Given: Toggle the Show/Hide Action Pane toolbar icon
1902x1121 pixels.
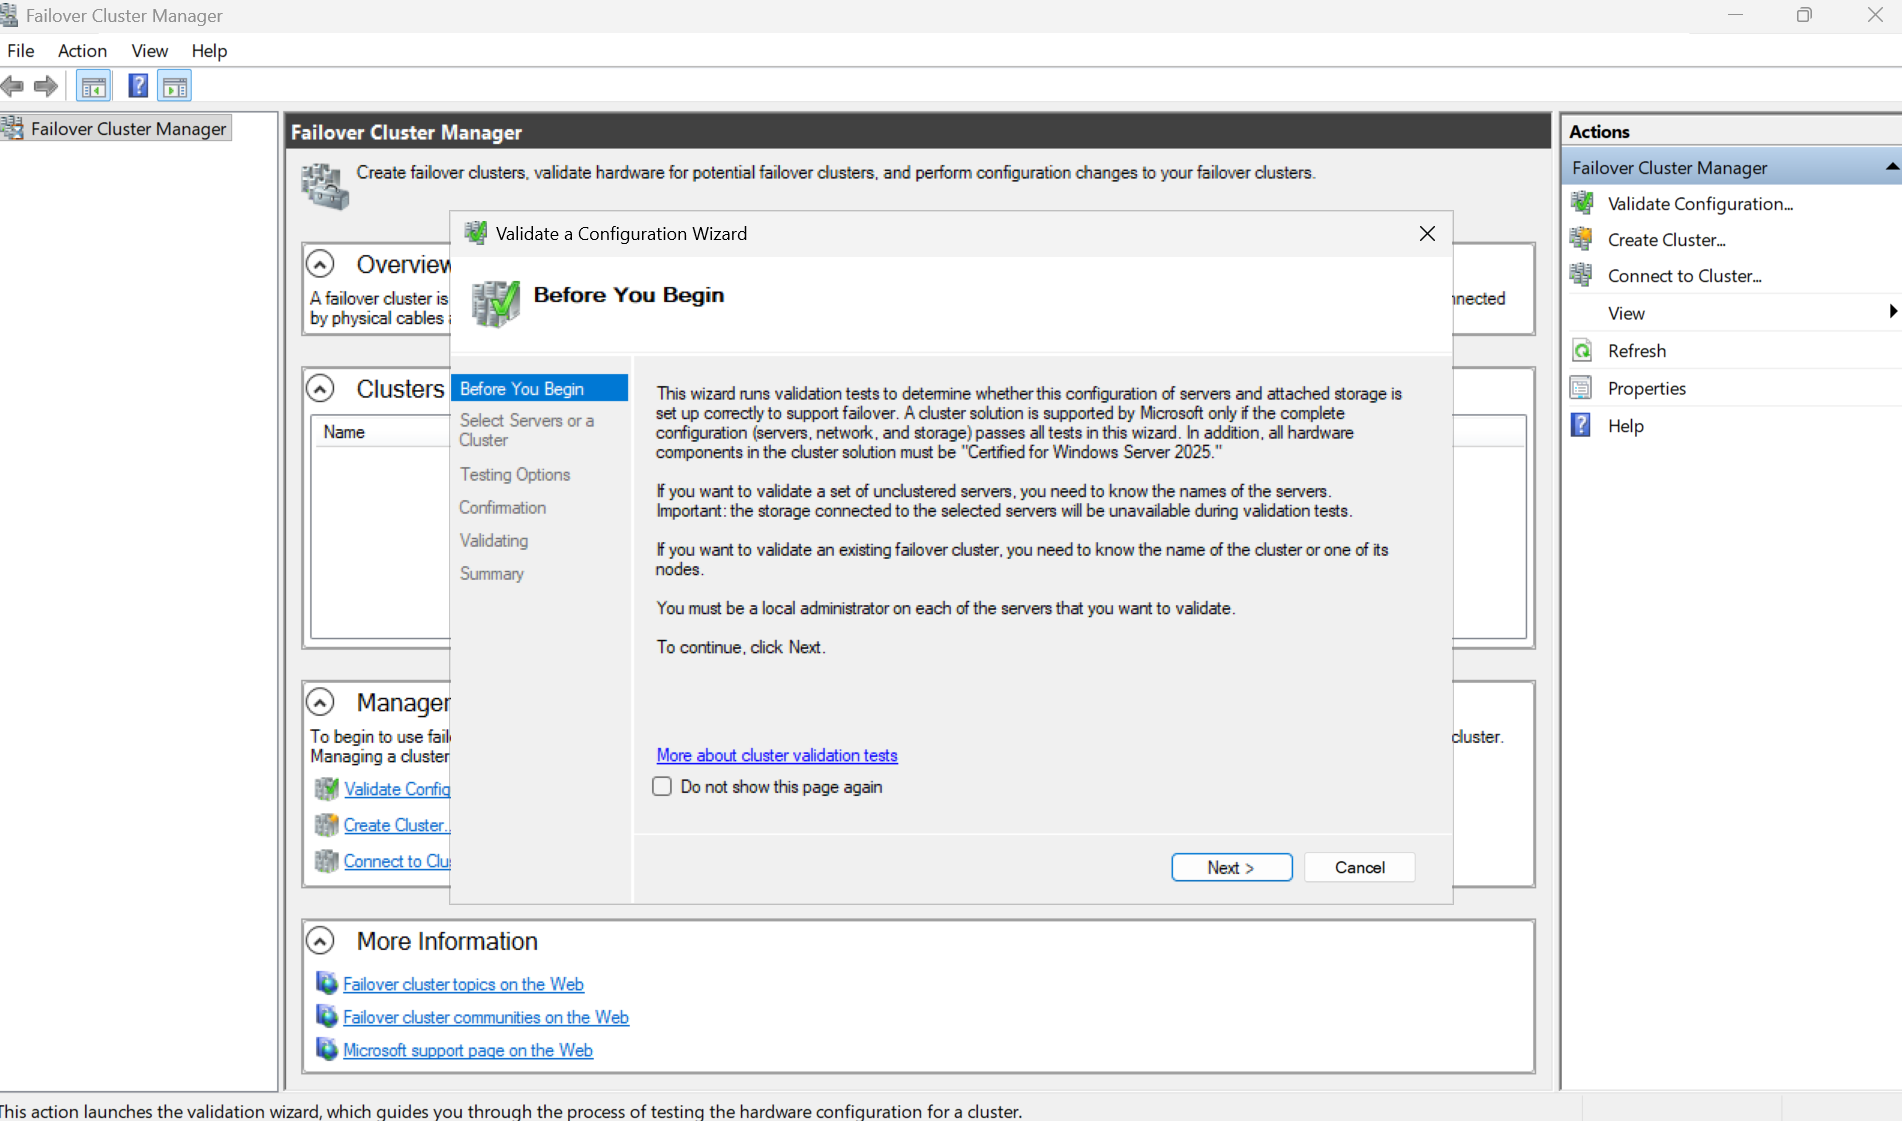Looking at the screenshot, I should tap(175, 87).
